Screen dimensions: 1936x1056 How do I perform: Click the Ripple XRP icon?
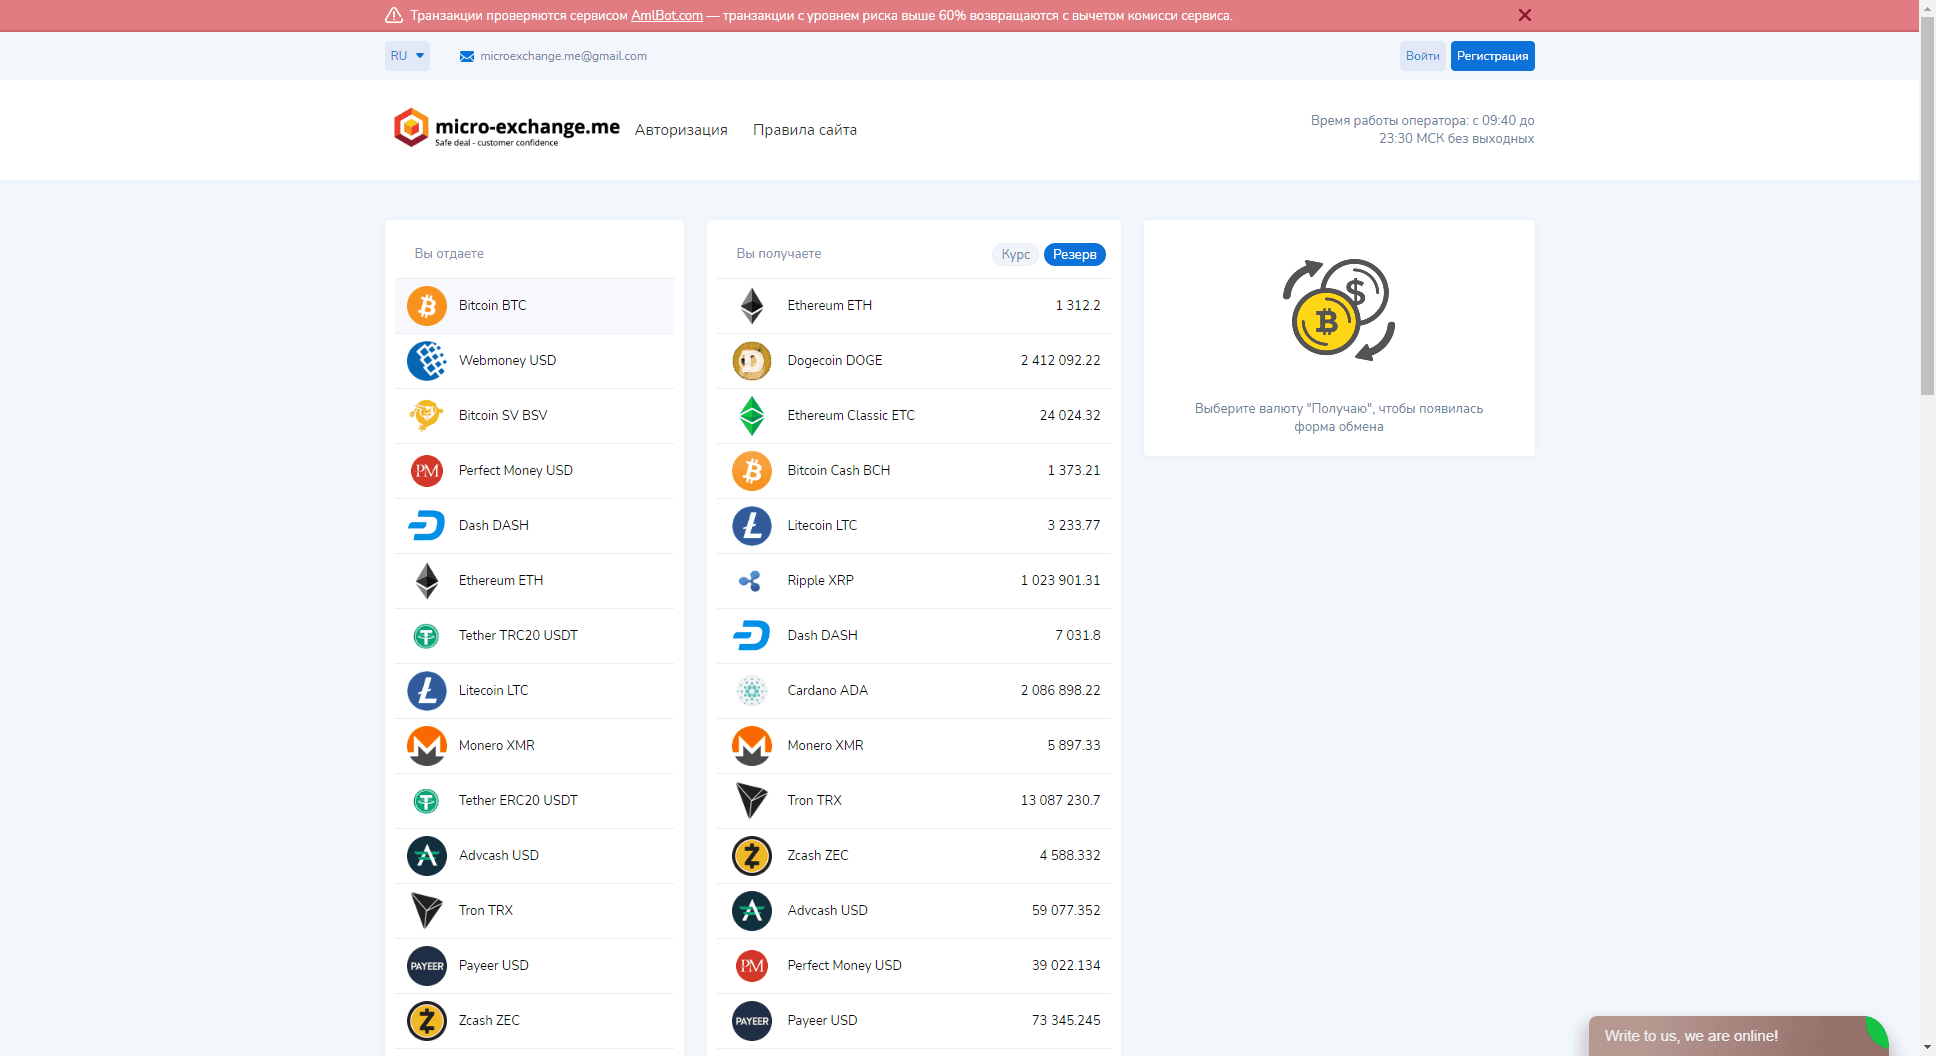[x=752, y=580]
